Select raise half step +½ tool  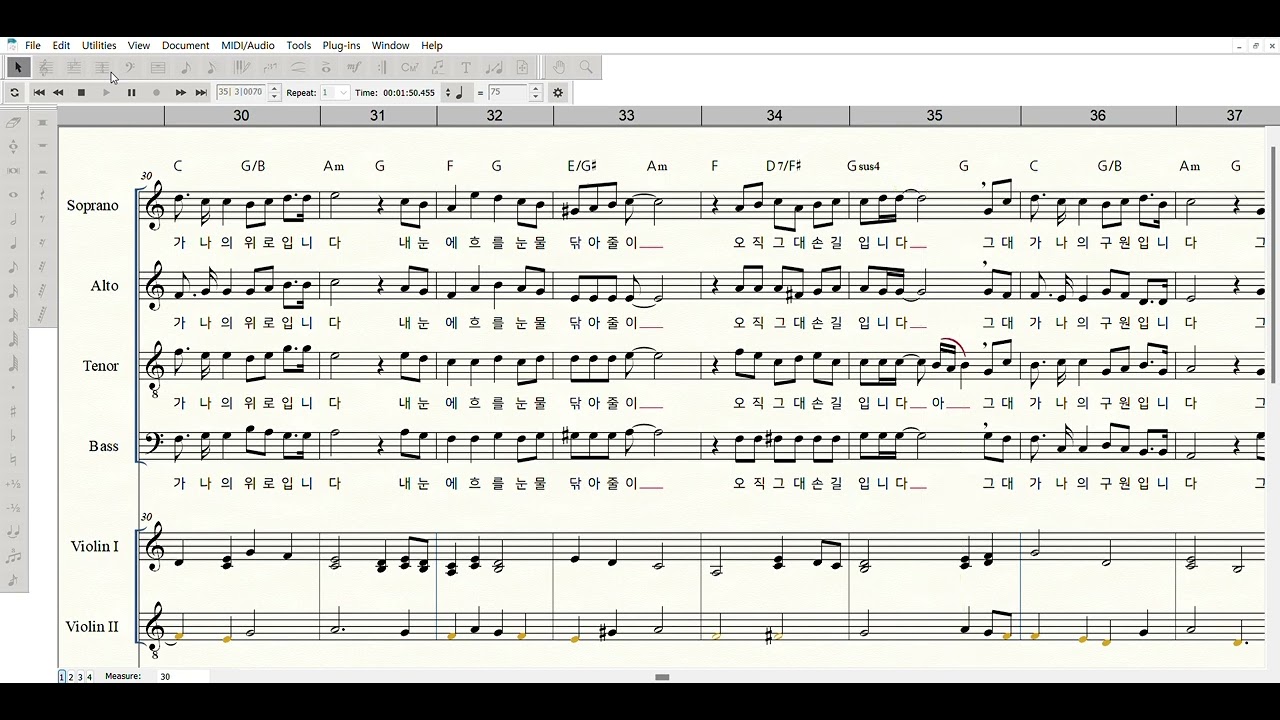click(13, 483)
